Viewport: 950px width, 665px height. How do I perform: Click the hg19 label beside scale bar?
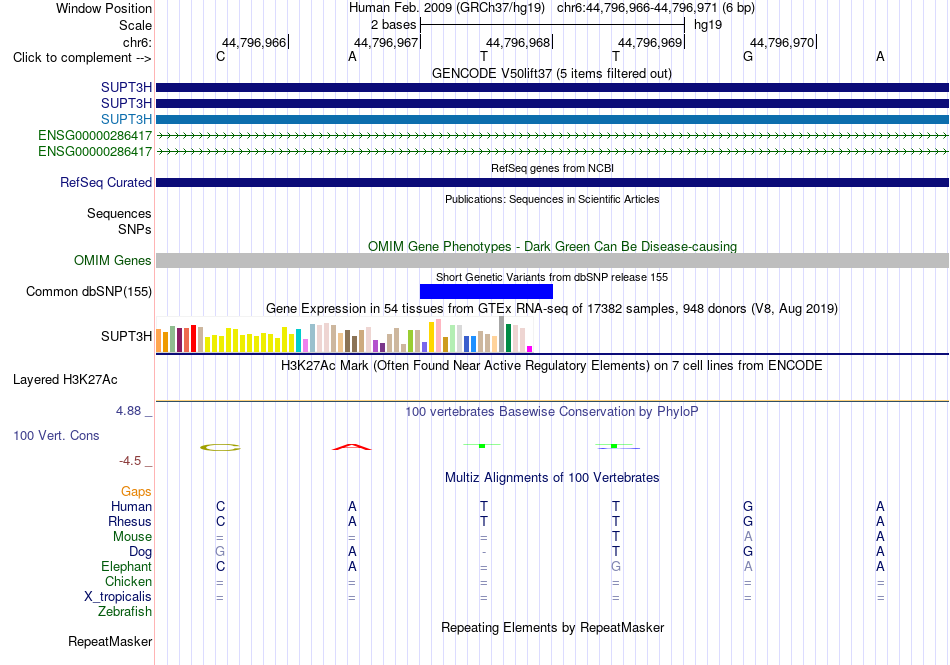(x=708, y=25)
